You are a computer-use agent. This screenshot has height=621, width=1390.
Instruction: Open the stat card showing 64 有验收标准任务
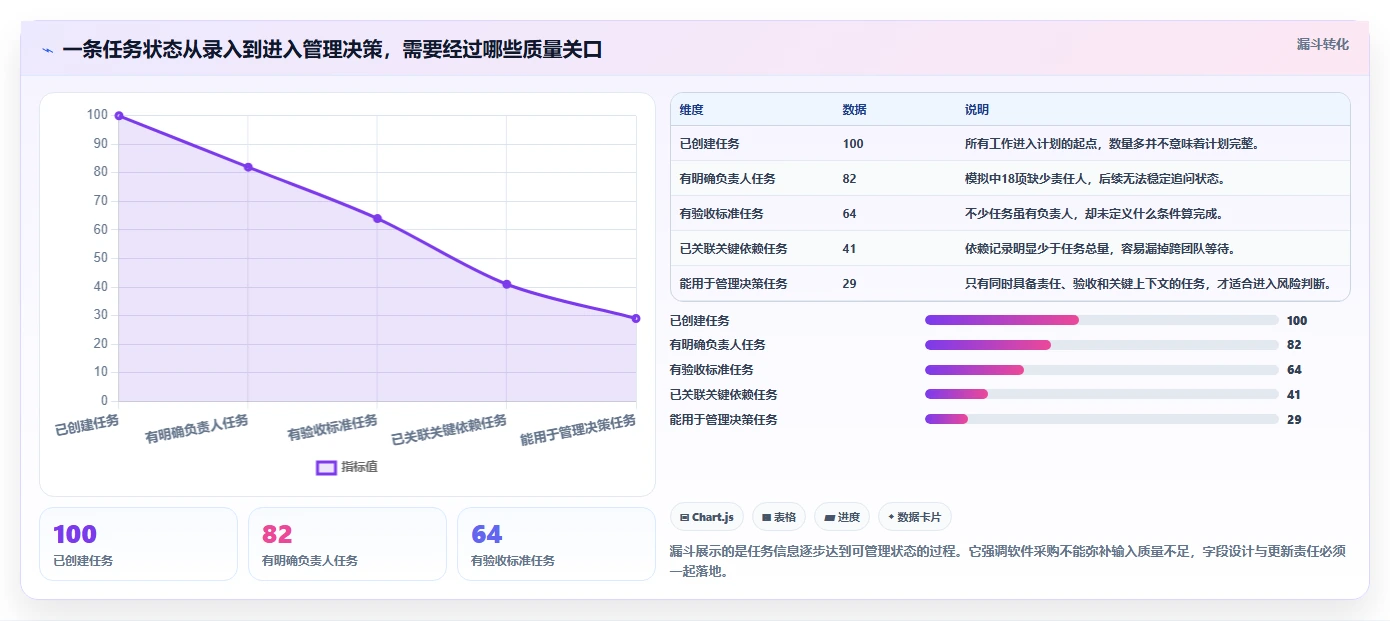coord(556,544)
